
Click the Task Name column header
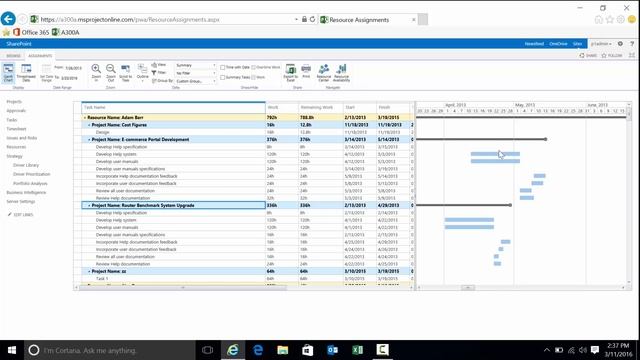[x=173, y=107]
